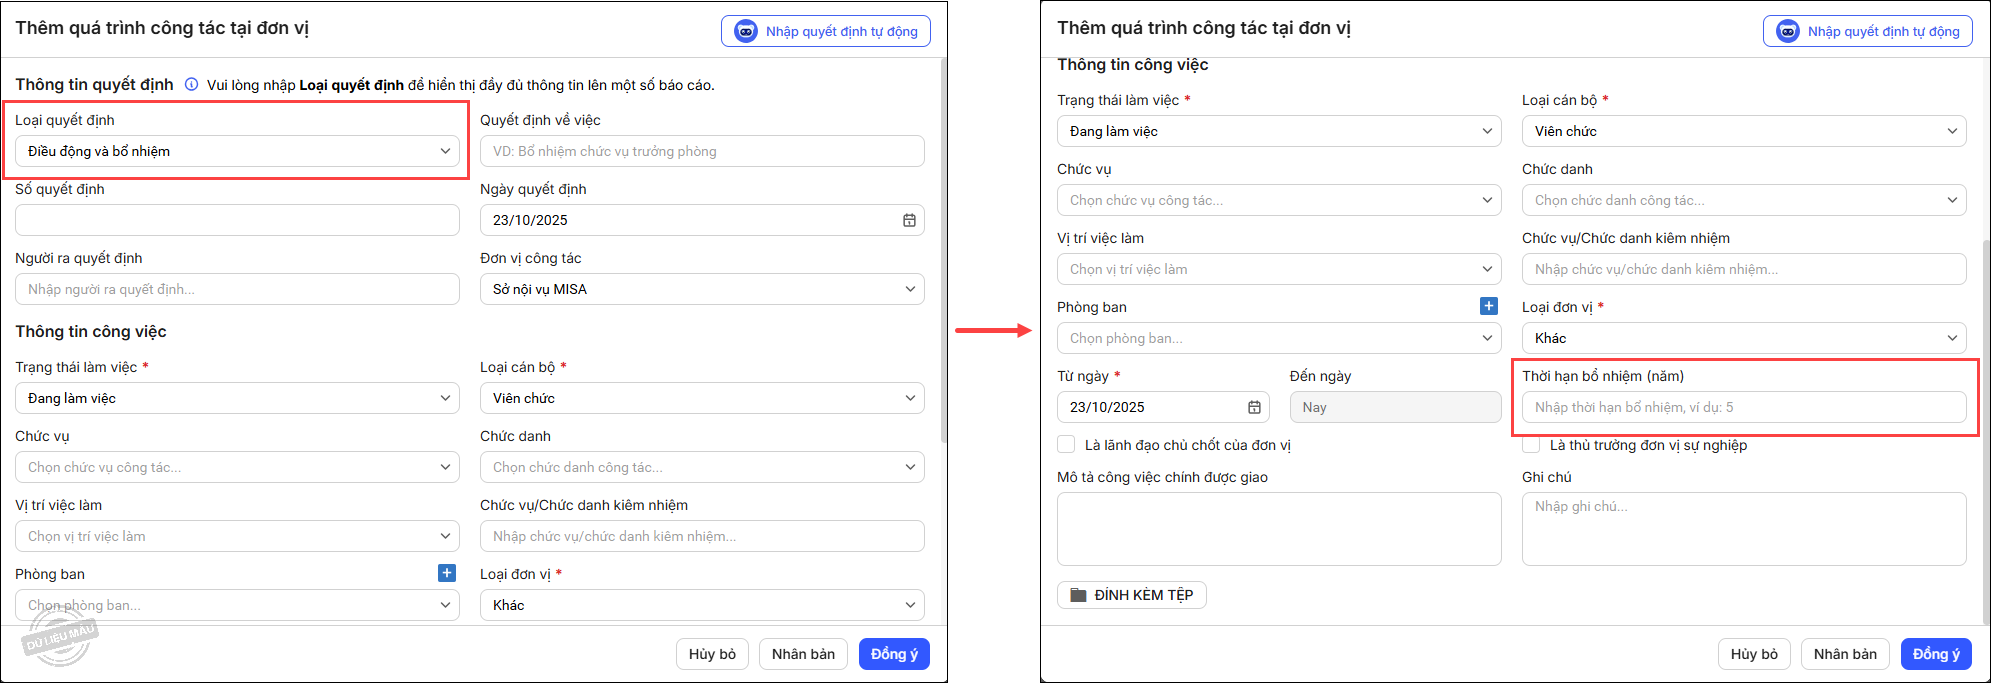The height and width of the screenshot is (683, 1991).
Task: Open the Loại quyết định dropdown
Action: point(237,151)
